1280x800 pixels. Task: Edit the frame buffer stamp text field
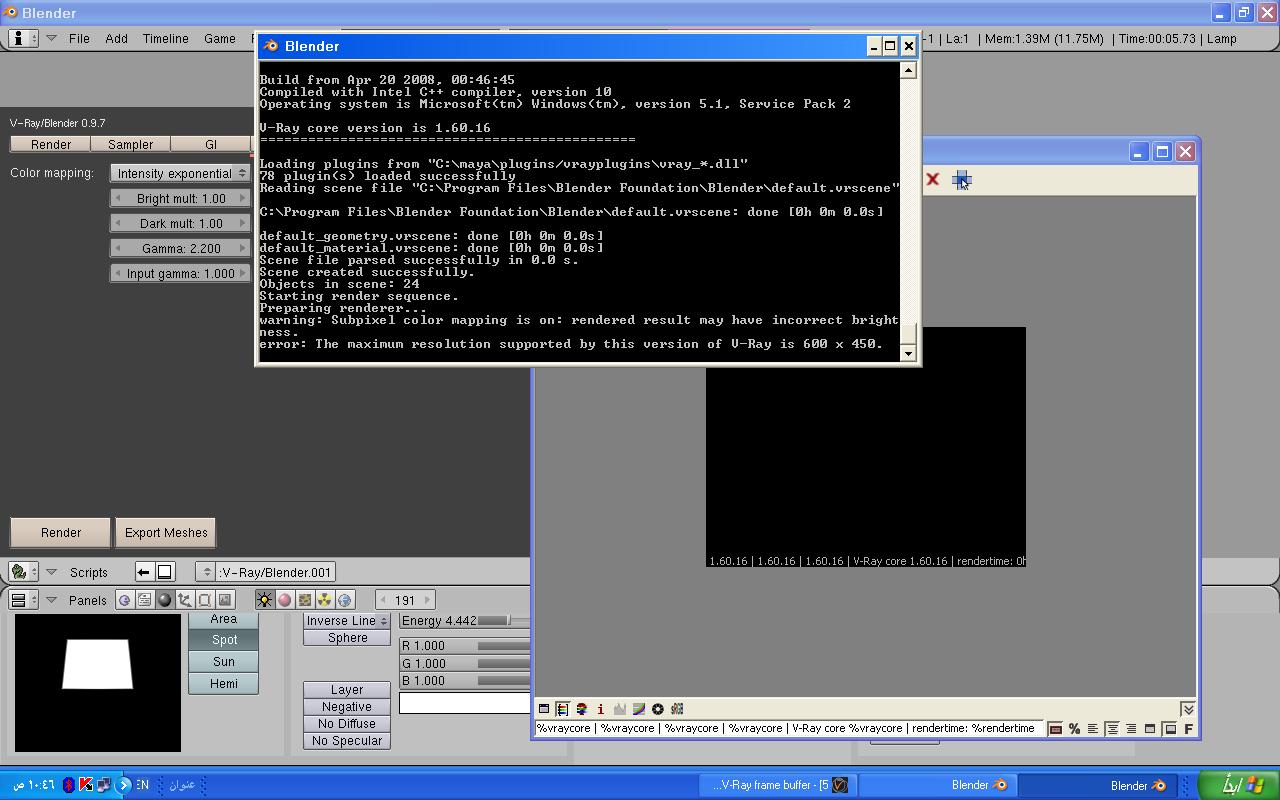point(789,728)
